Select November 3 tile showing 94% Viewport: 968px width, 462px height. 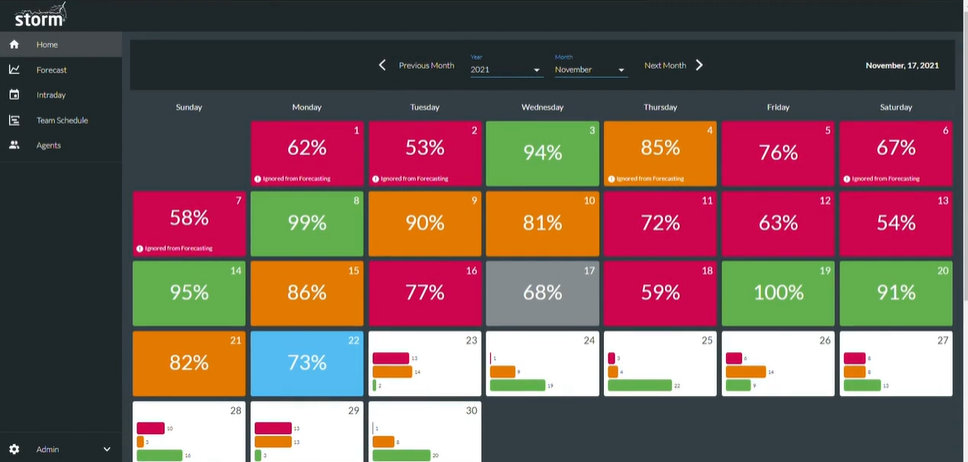pos(542,153)
